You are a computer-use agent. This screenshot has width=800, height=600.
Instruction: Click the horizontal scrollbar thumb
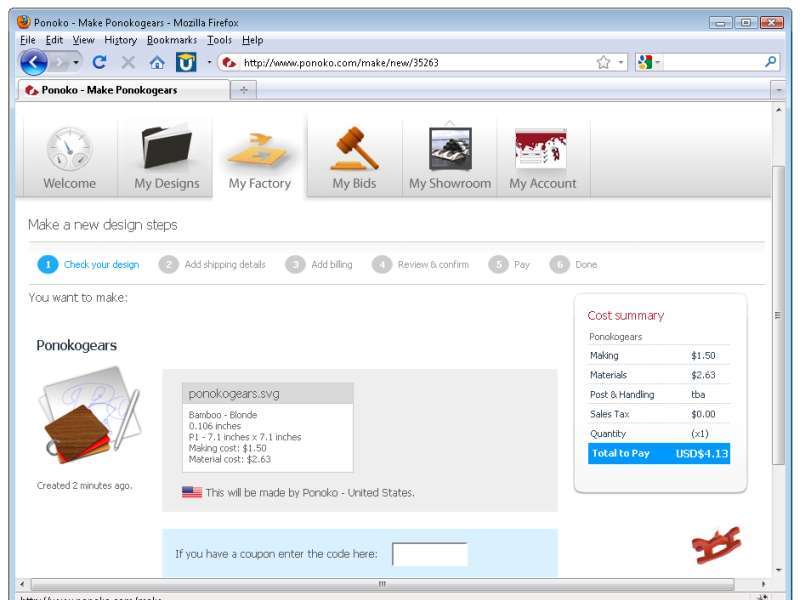382,584
